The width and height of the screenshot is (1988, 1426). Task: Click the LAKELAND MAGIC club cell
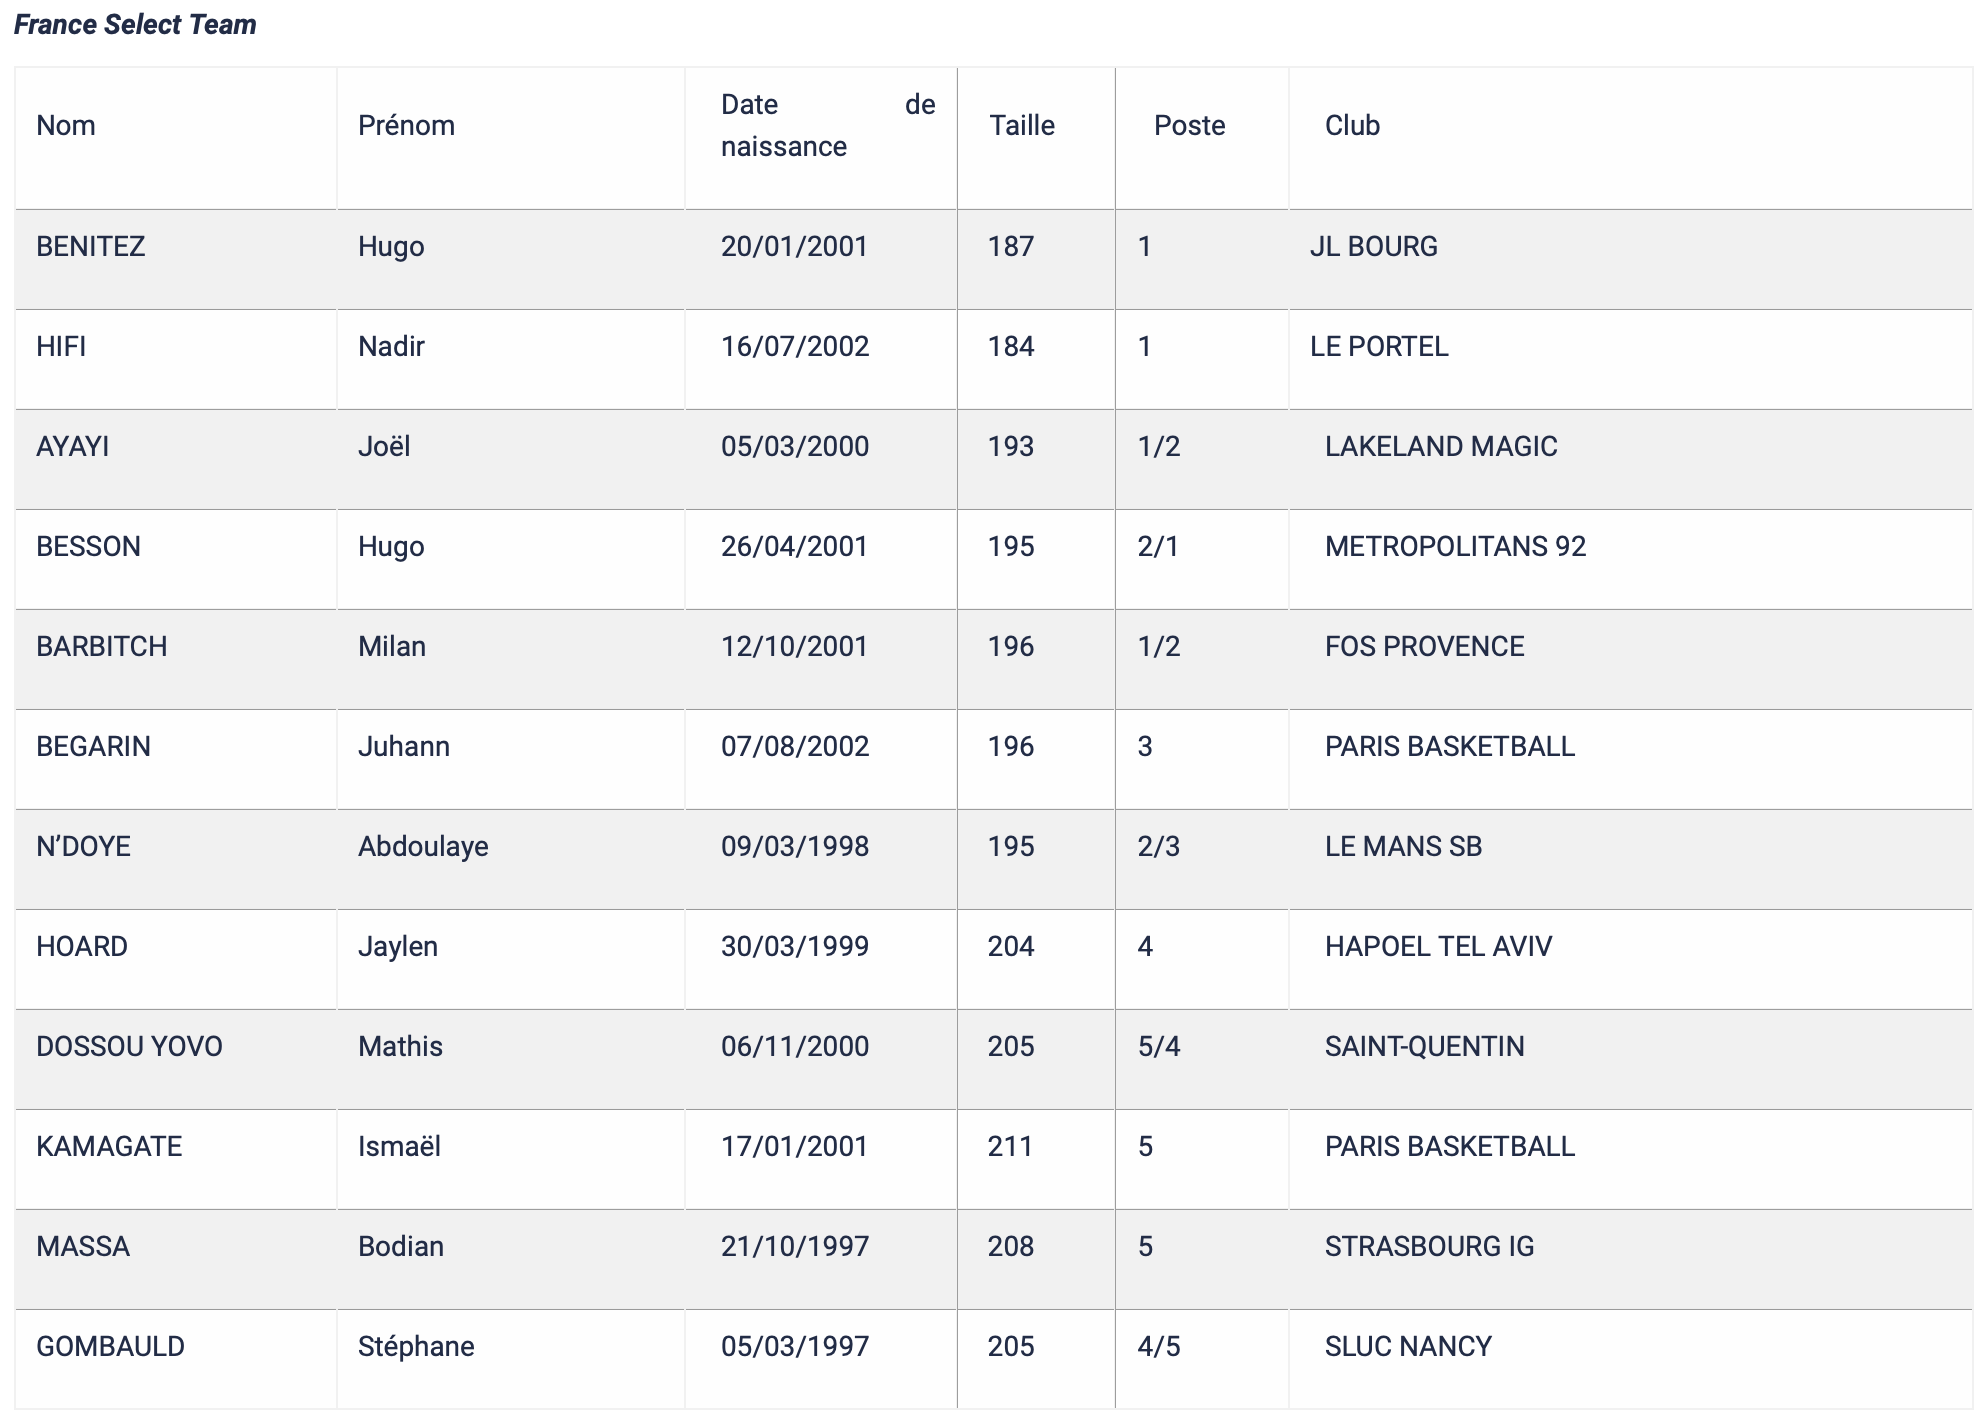(x=1441, y=447)
